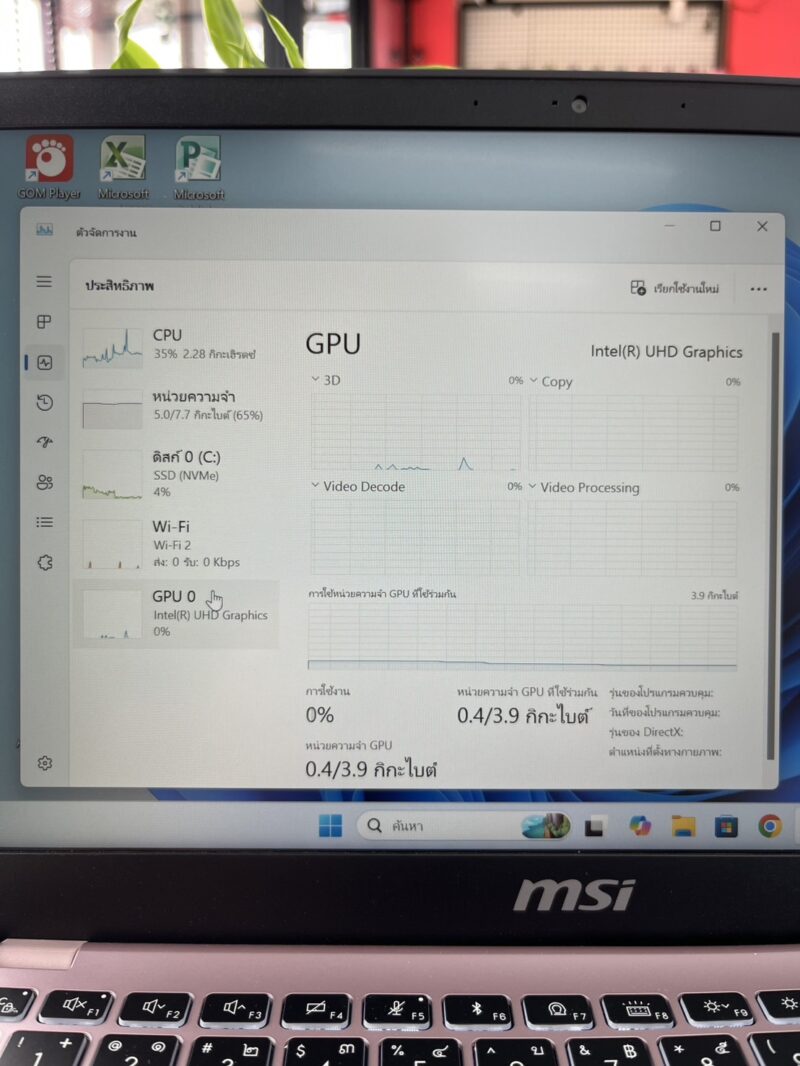Open the Copy engine graph dropdown
Viewport: 800px width, 1066px height.
(534, 381)
